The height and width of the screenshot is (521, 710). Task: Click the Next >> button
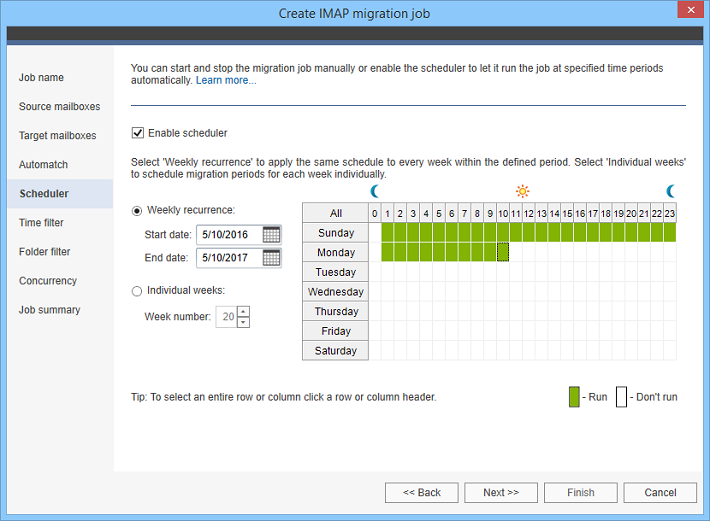501,492
